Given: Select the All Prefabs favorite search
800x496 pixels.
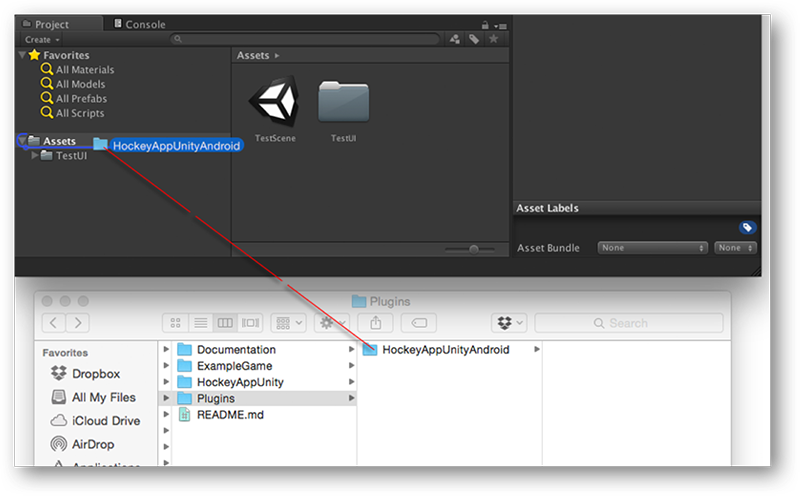Looking at the screenshot, I should click(x=74, y=98).
